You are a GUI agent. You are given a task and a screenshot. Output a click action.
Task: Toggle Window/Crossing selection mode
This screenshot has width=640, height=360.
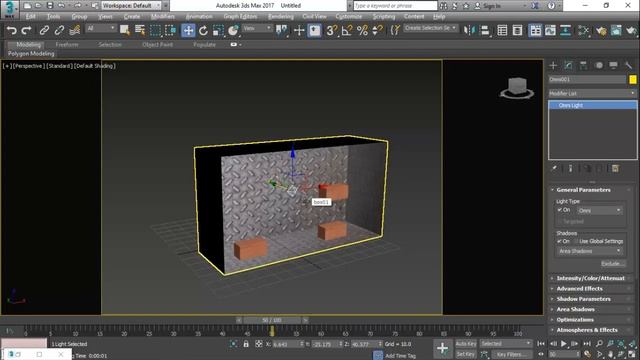(x=171, y=30)
